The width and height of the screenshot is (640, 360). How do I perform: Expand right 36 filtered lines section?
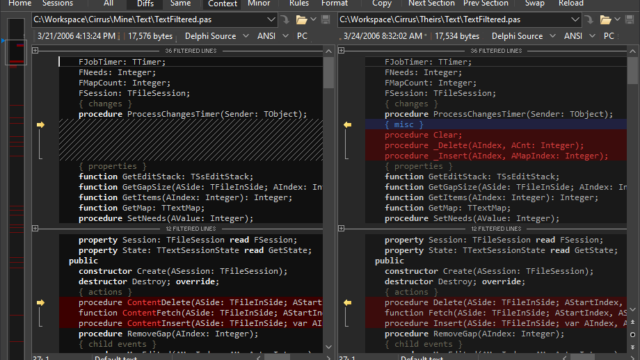[x=342, y=51]
